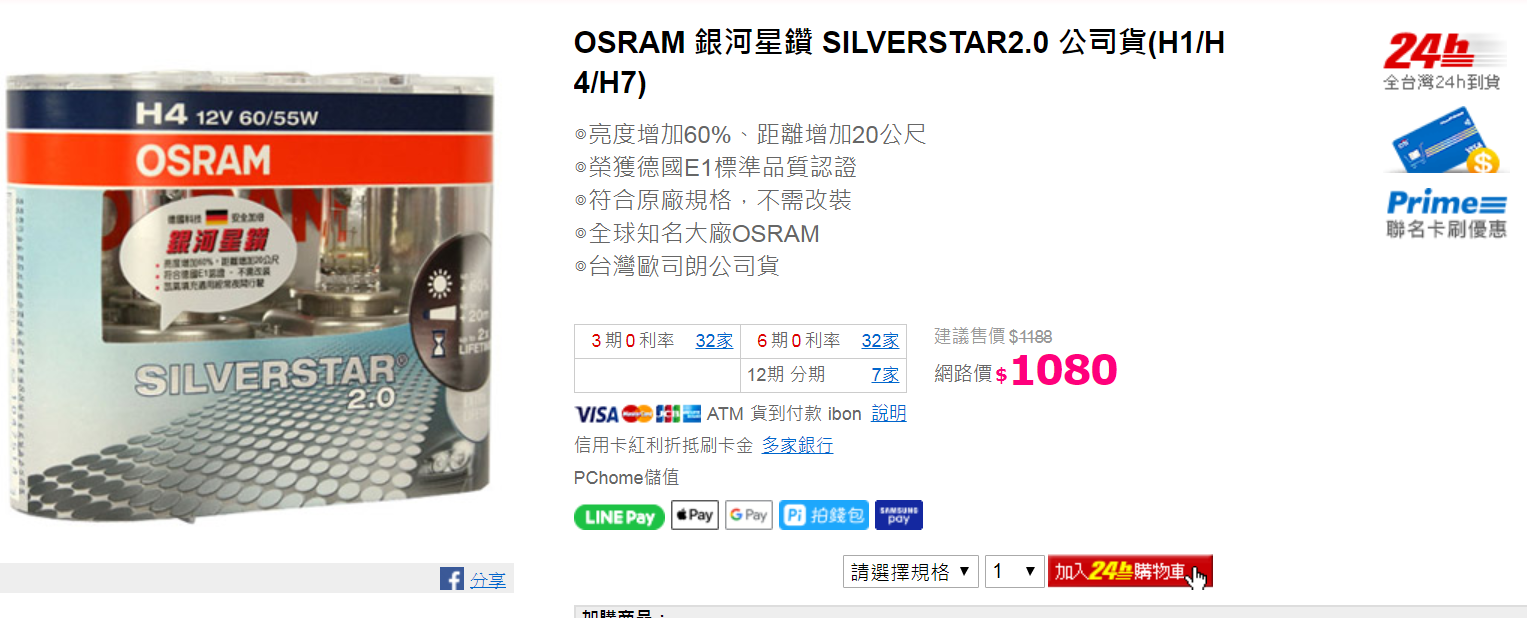Open the 多家銀行 link
The width and height of the screenshot is (1527, 618).
pyautogui.click(x=797, y=446)
